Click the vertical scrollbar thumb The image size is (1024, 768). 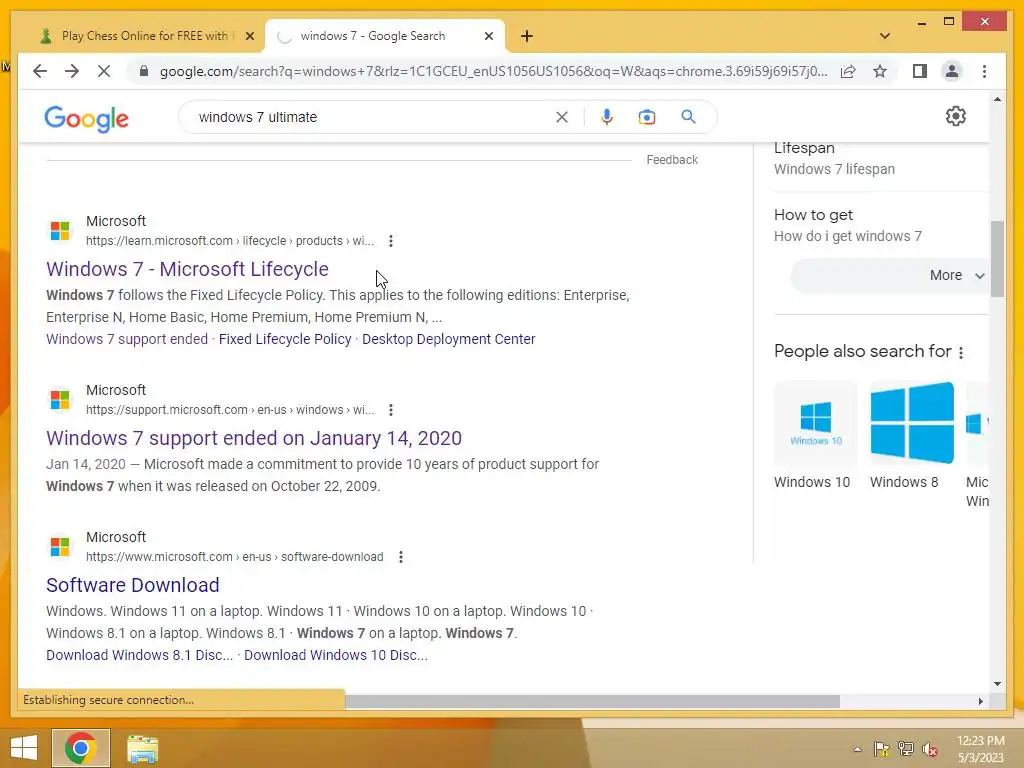997,259
